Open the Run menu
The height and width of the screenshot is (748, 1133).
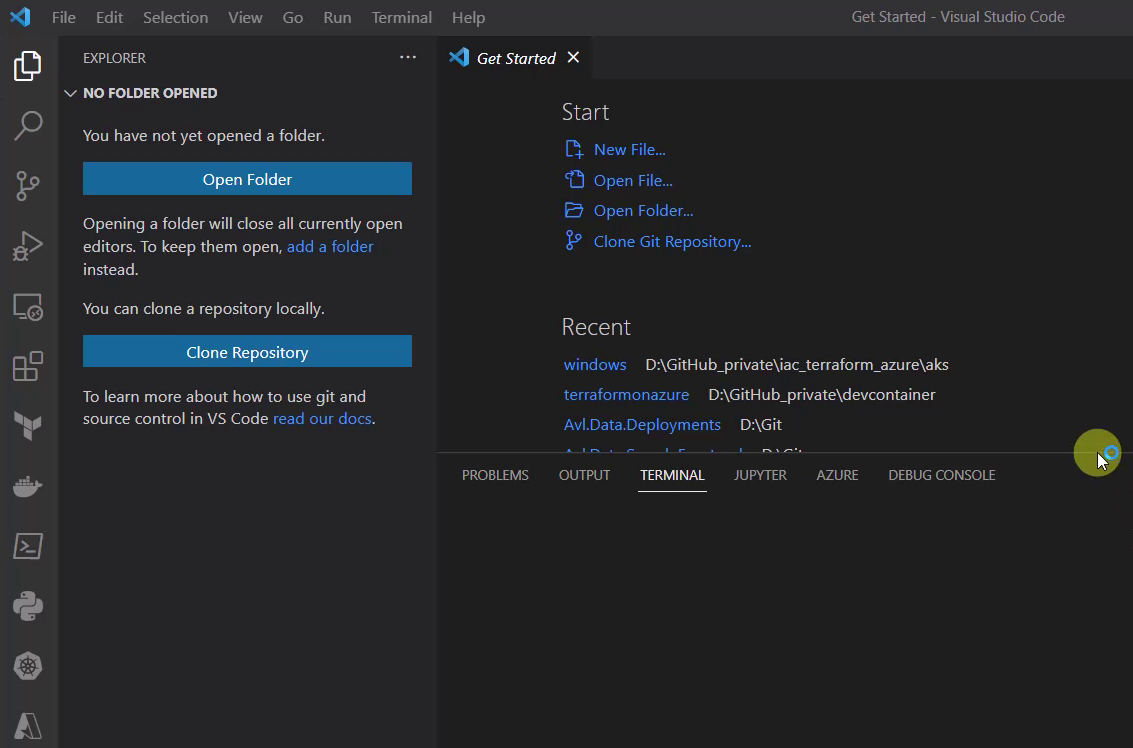pos(337,17)
